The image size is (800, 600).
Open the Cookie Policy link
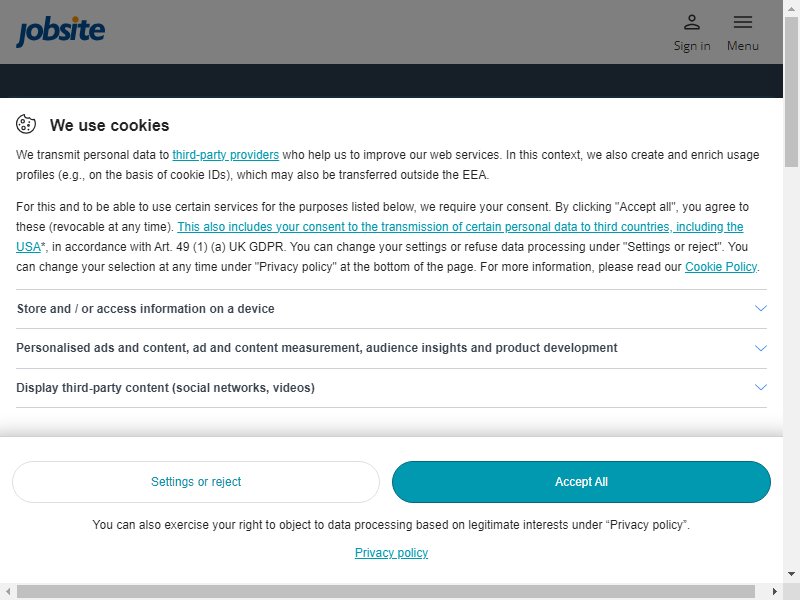721,267
